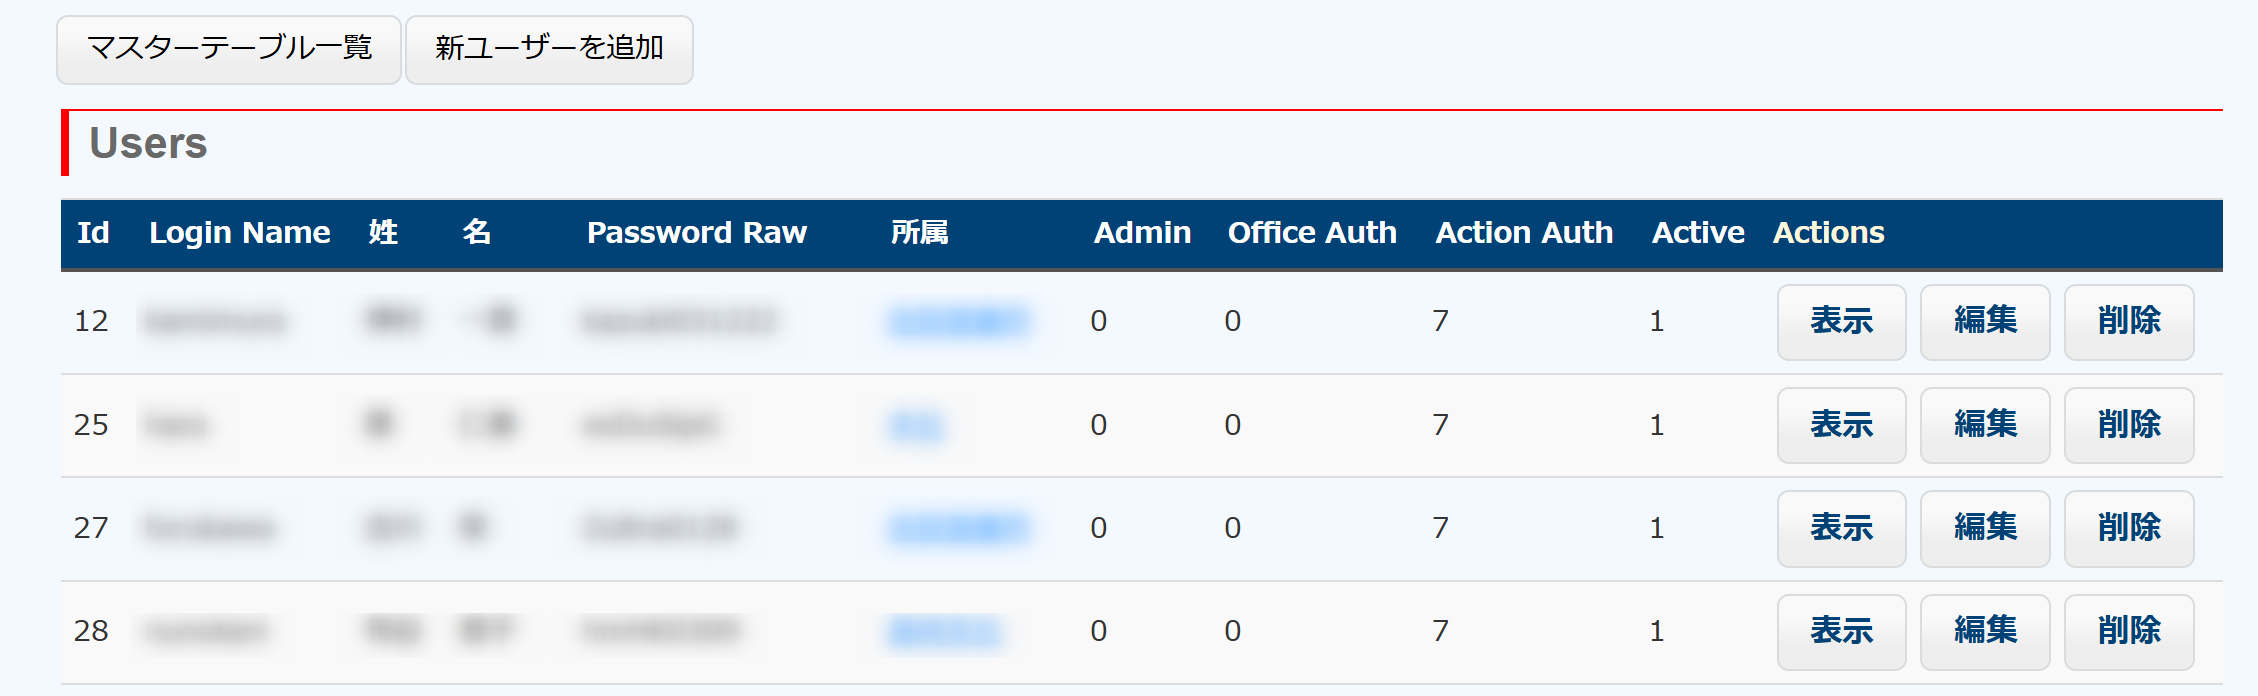The image size is (2258, 696).
Task: Open the 所属 link for user 12
Action: [958, 322]
